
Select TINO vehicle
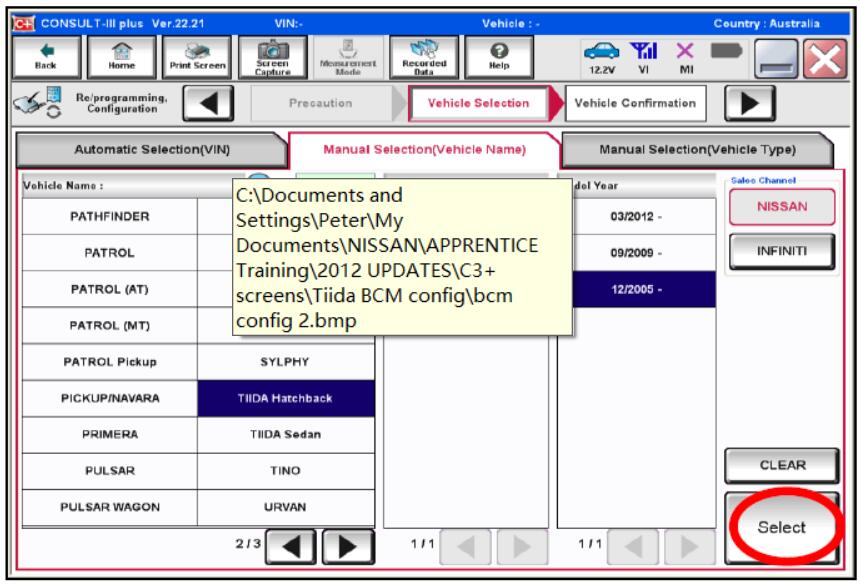pos(286,471)
